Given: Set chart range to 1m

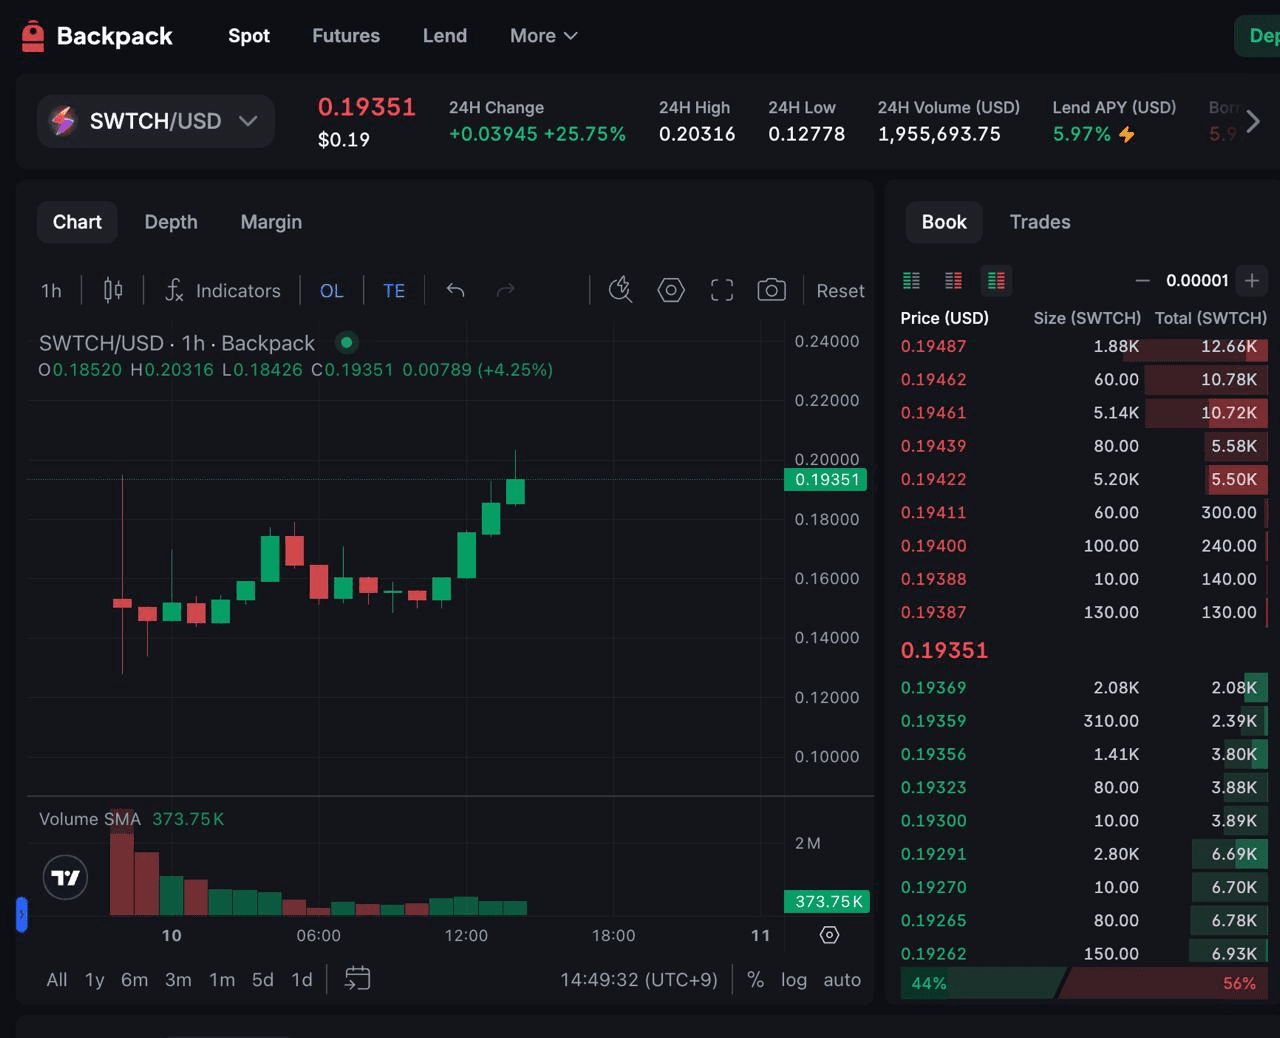Looking at the screenshot, I should (x=222, y=980).
